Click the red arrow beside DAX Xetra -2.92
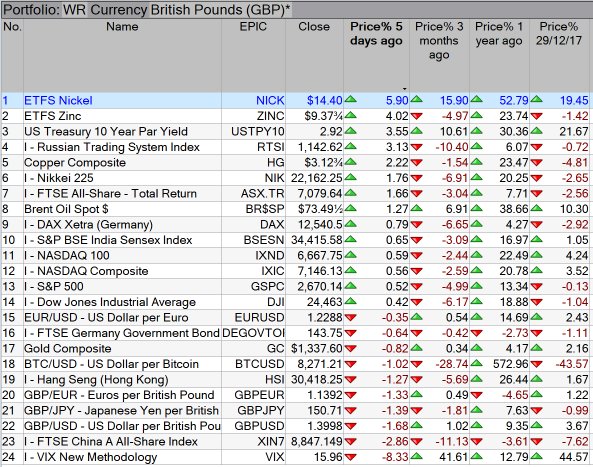Image resolution: width=593 pixels, height=467 pixels. pyautogui.click(x=536, y=224)
